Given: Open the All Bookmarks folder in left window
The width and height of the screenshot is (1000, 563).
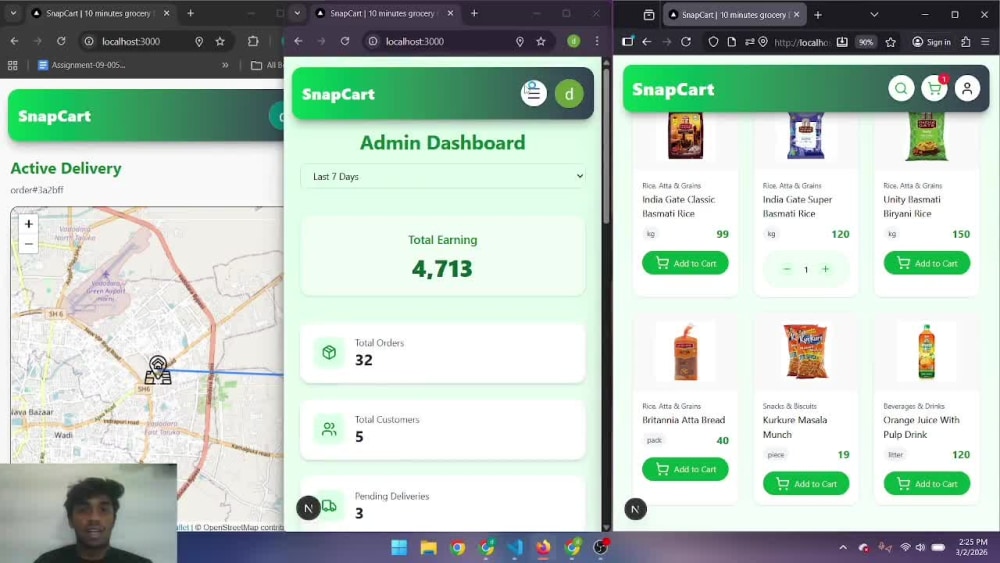Looking at the screenshot, I should coord(267,65).
